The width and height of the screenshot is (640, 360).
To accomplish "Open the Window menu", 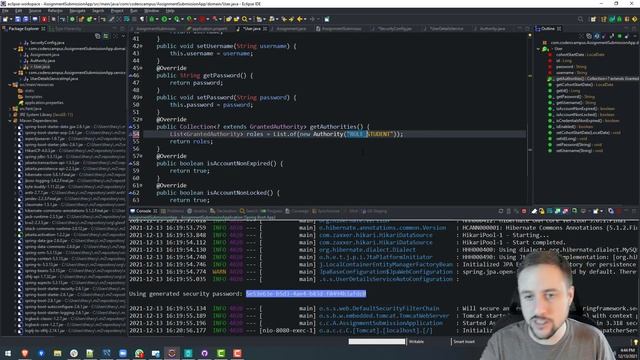I will coord(151,11).
